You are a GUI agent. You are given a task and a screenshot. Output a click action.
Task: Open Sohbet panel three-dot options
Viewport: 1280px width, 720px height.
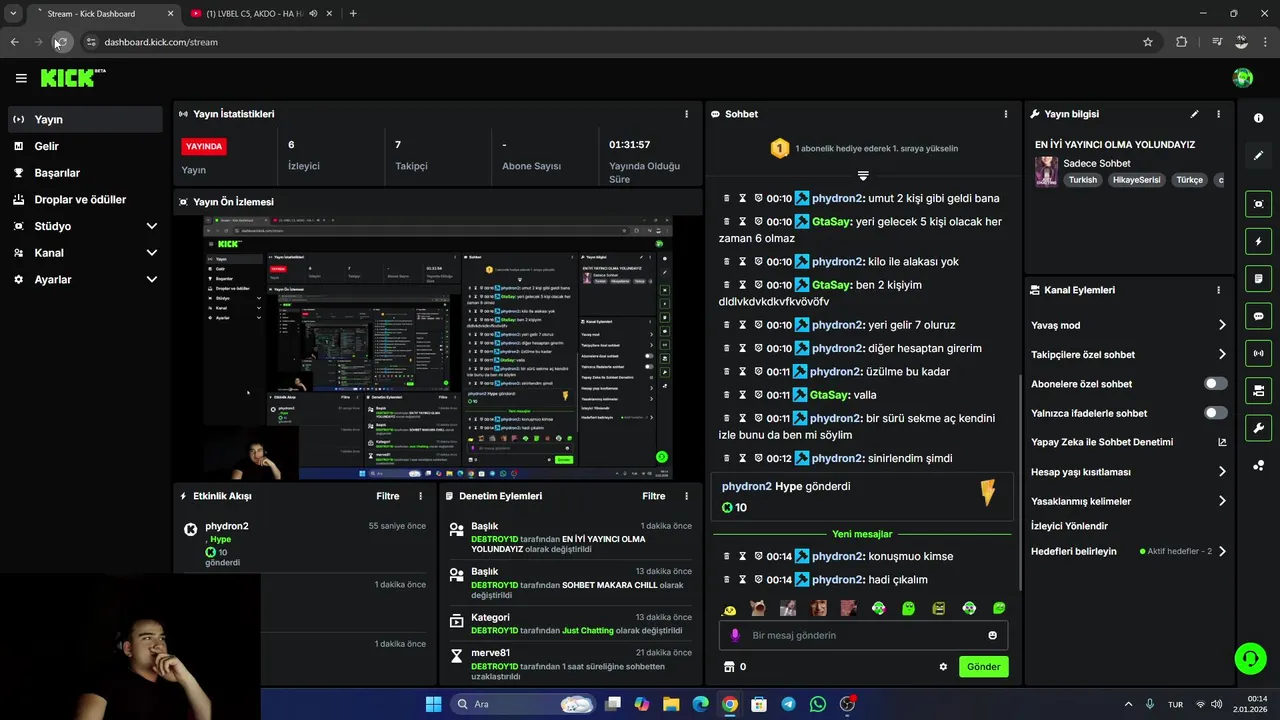coord(1006,114)
